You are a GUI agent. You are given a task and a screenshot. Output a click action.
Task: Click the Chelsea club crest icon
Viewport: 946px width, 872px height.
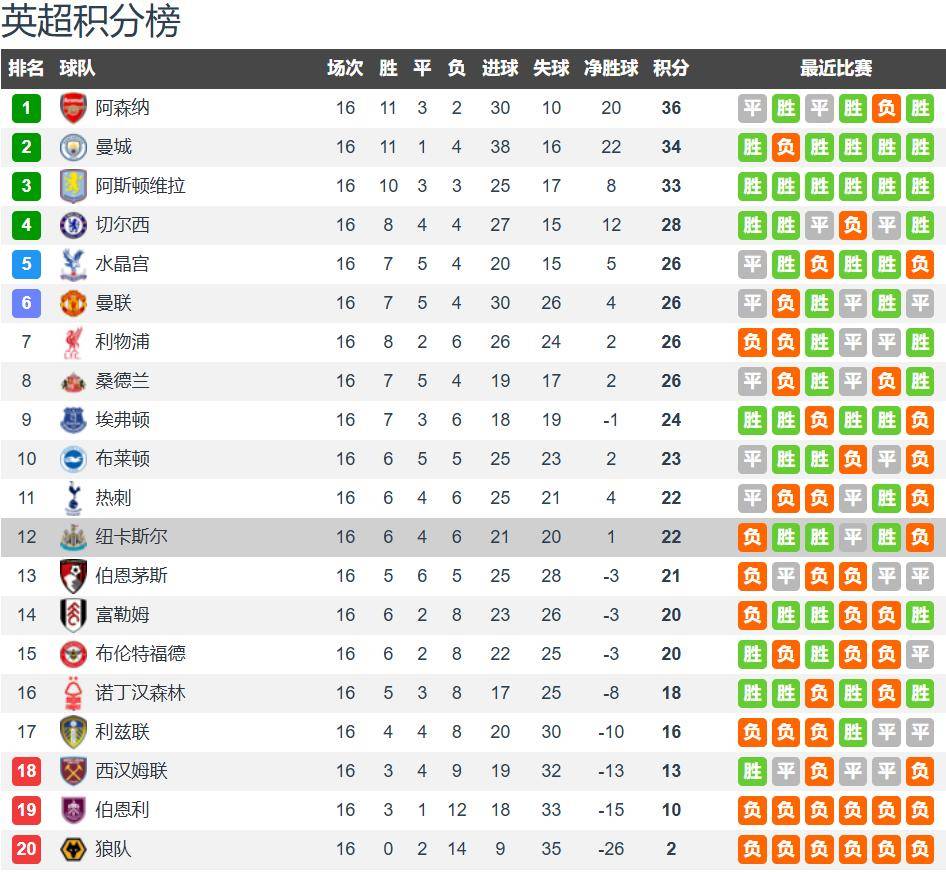point(74,225)
